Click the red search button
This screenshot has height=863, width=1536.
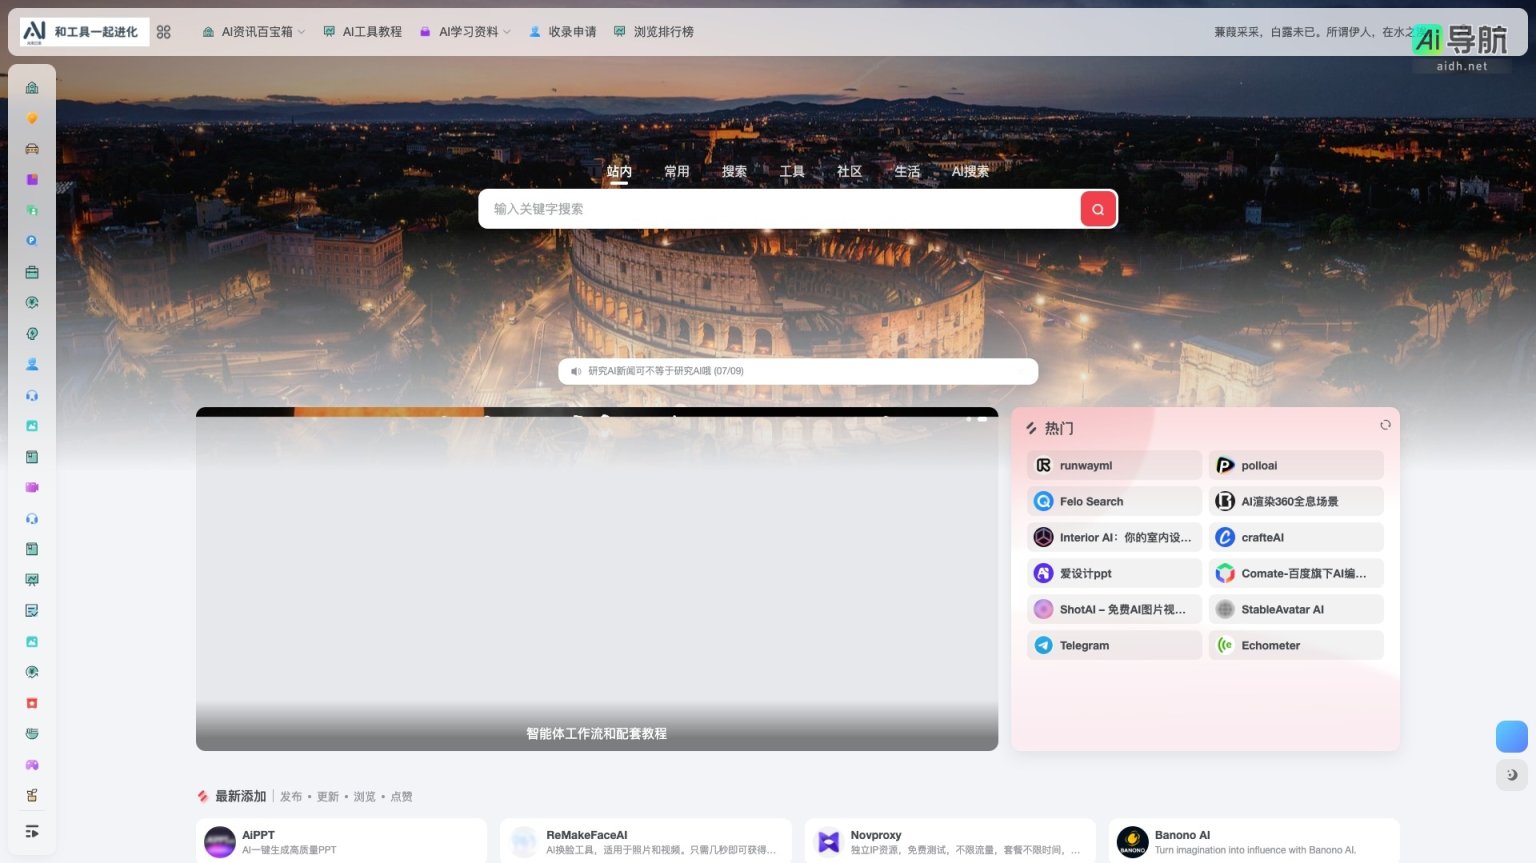click(1097, 208)
